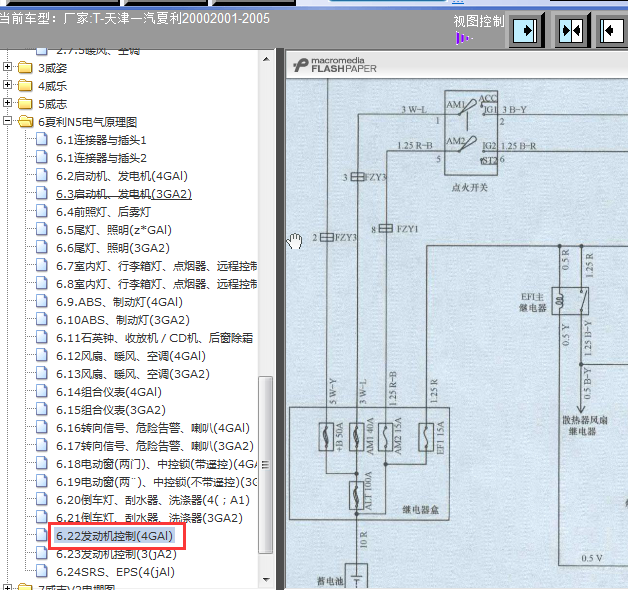This screenshot has width=628, height=590.
Task: Open 6.17转向信号、危险告警、喇叭(3GA2)
Action: [155, 446]
